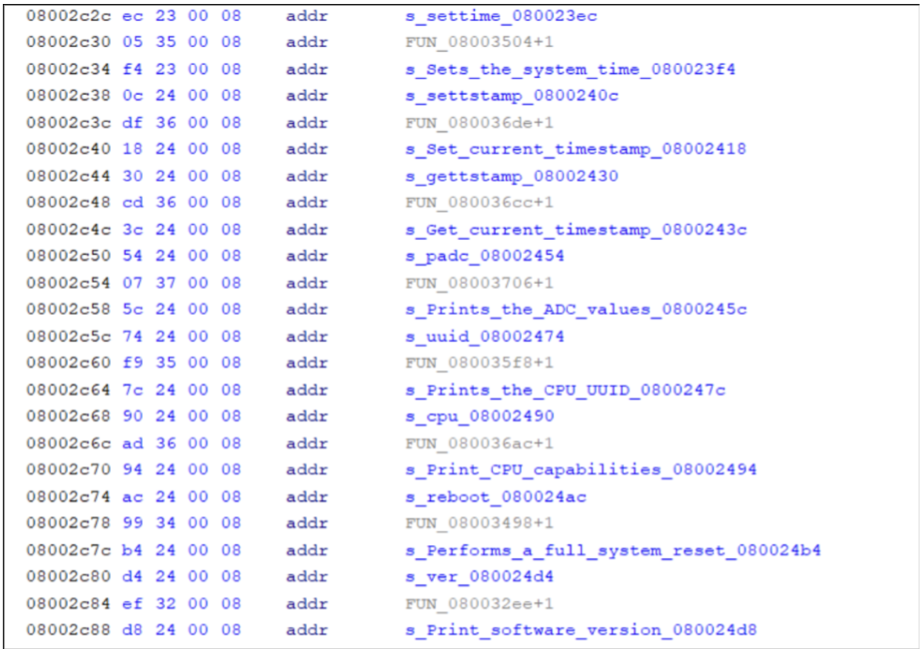Select the s_padc_08002454 string label
Image resolution: width=921 pixels, height=649 pixels.
pos(484,256)
